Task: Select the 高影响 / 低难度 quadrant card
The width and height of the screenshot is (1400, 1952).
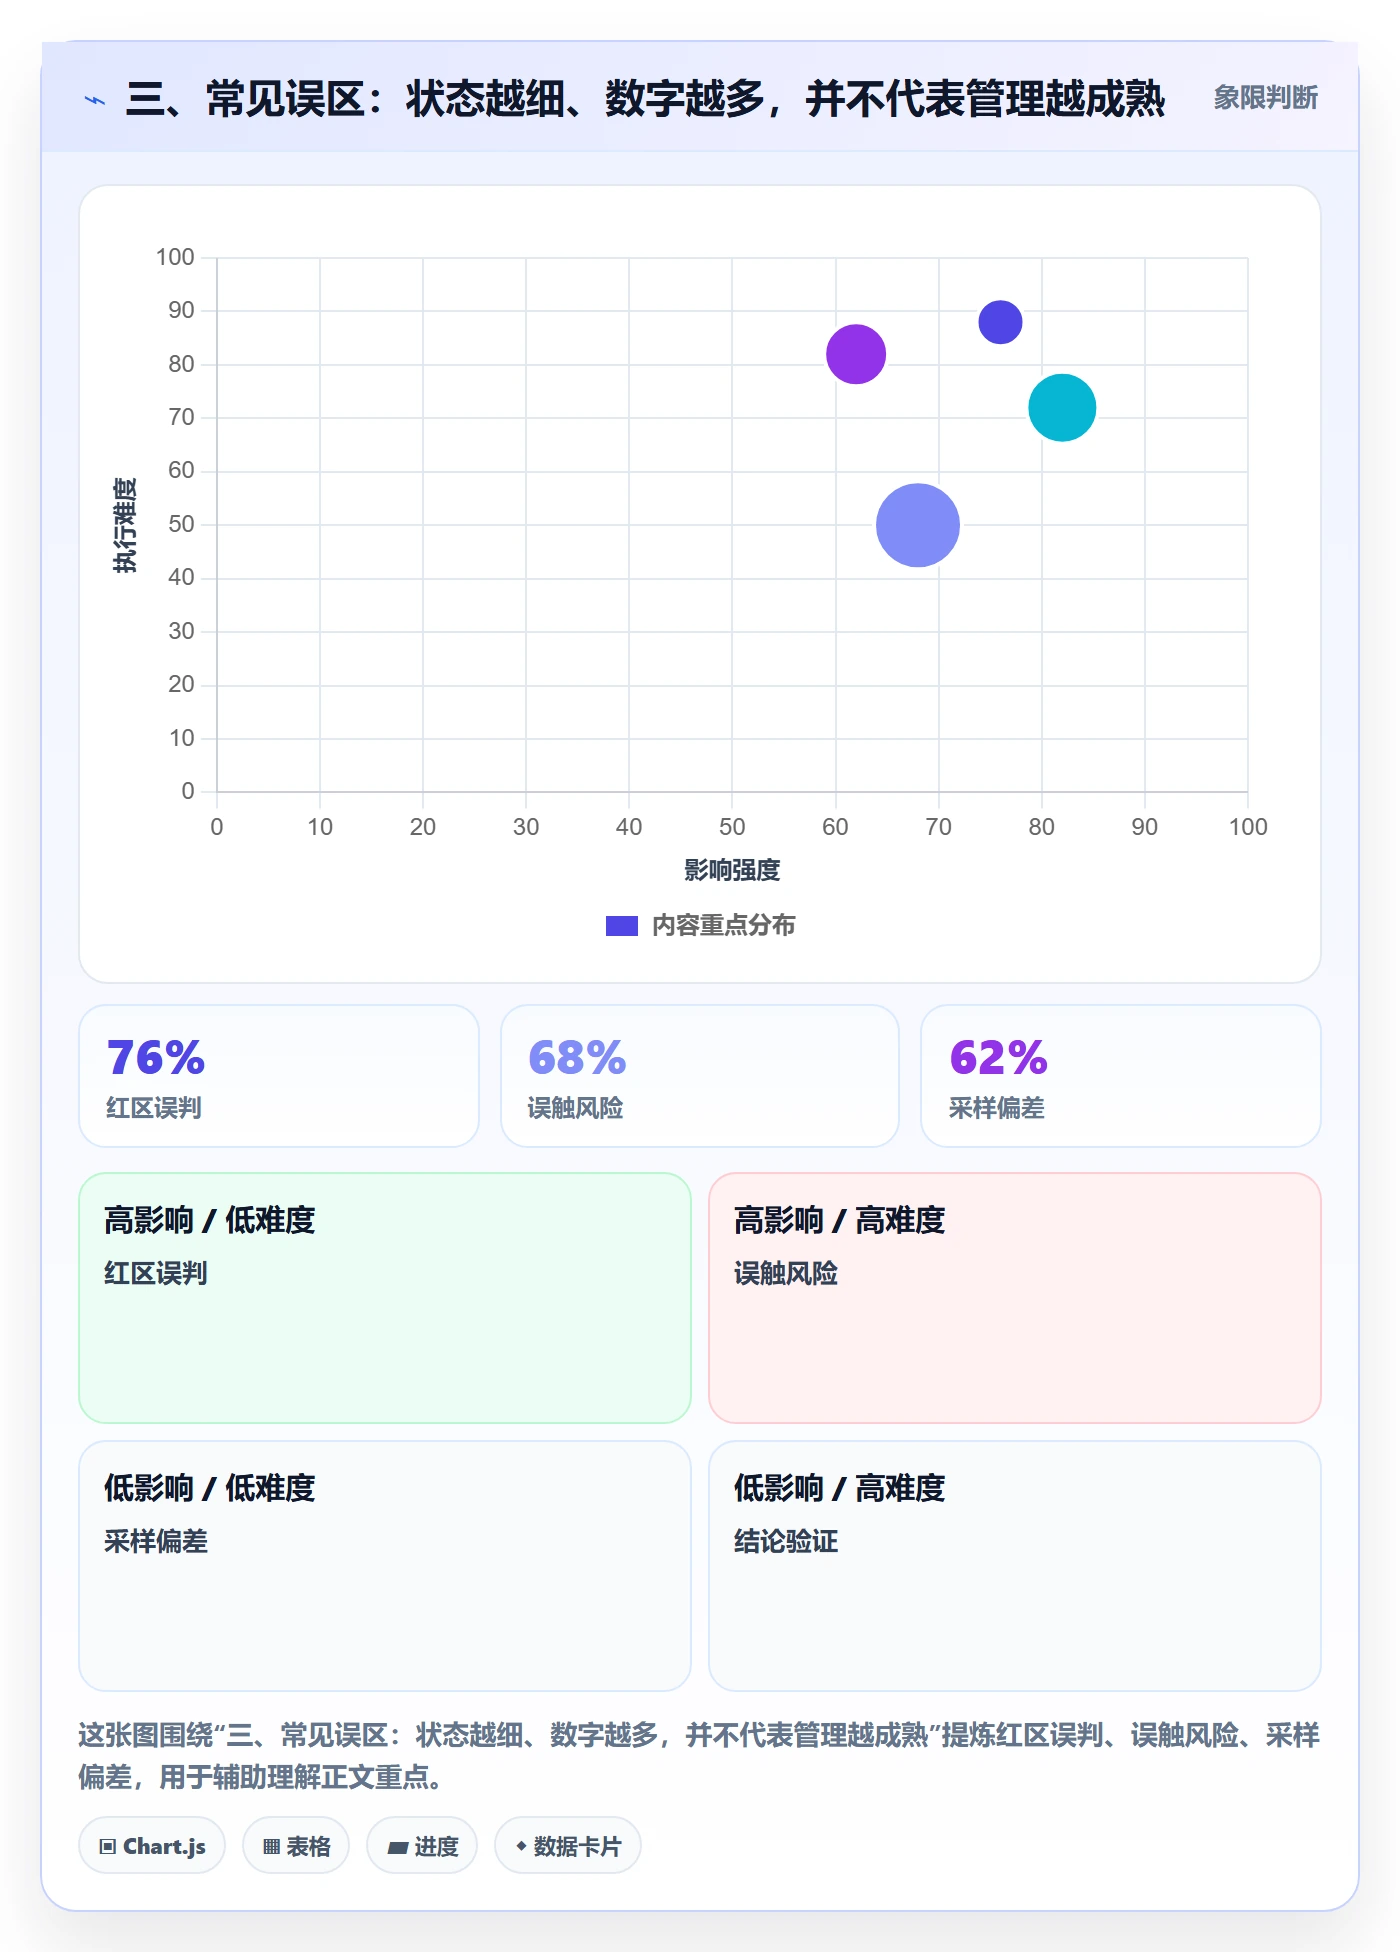Action: coord(385,1298)
